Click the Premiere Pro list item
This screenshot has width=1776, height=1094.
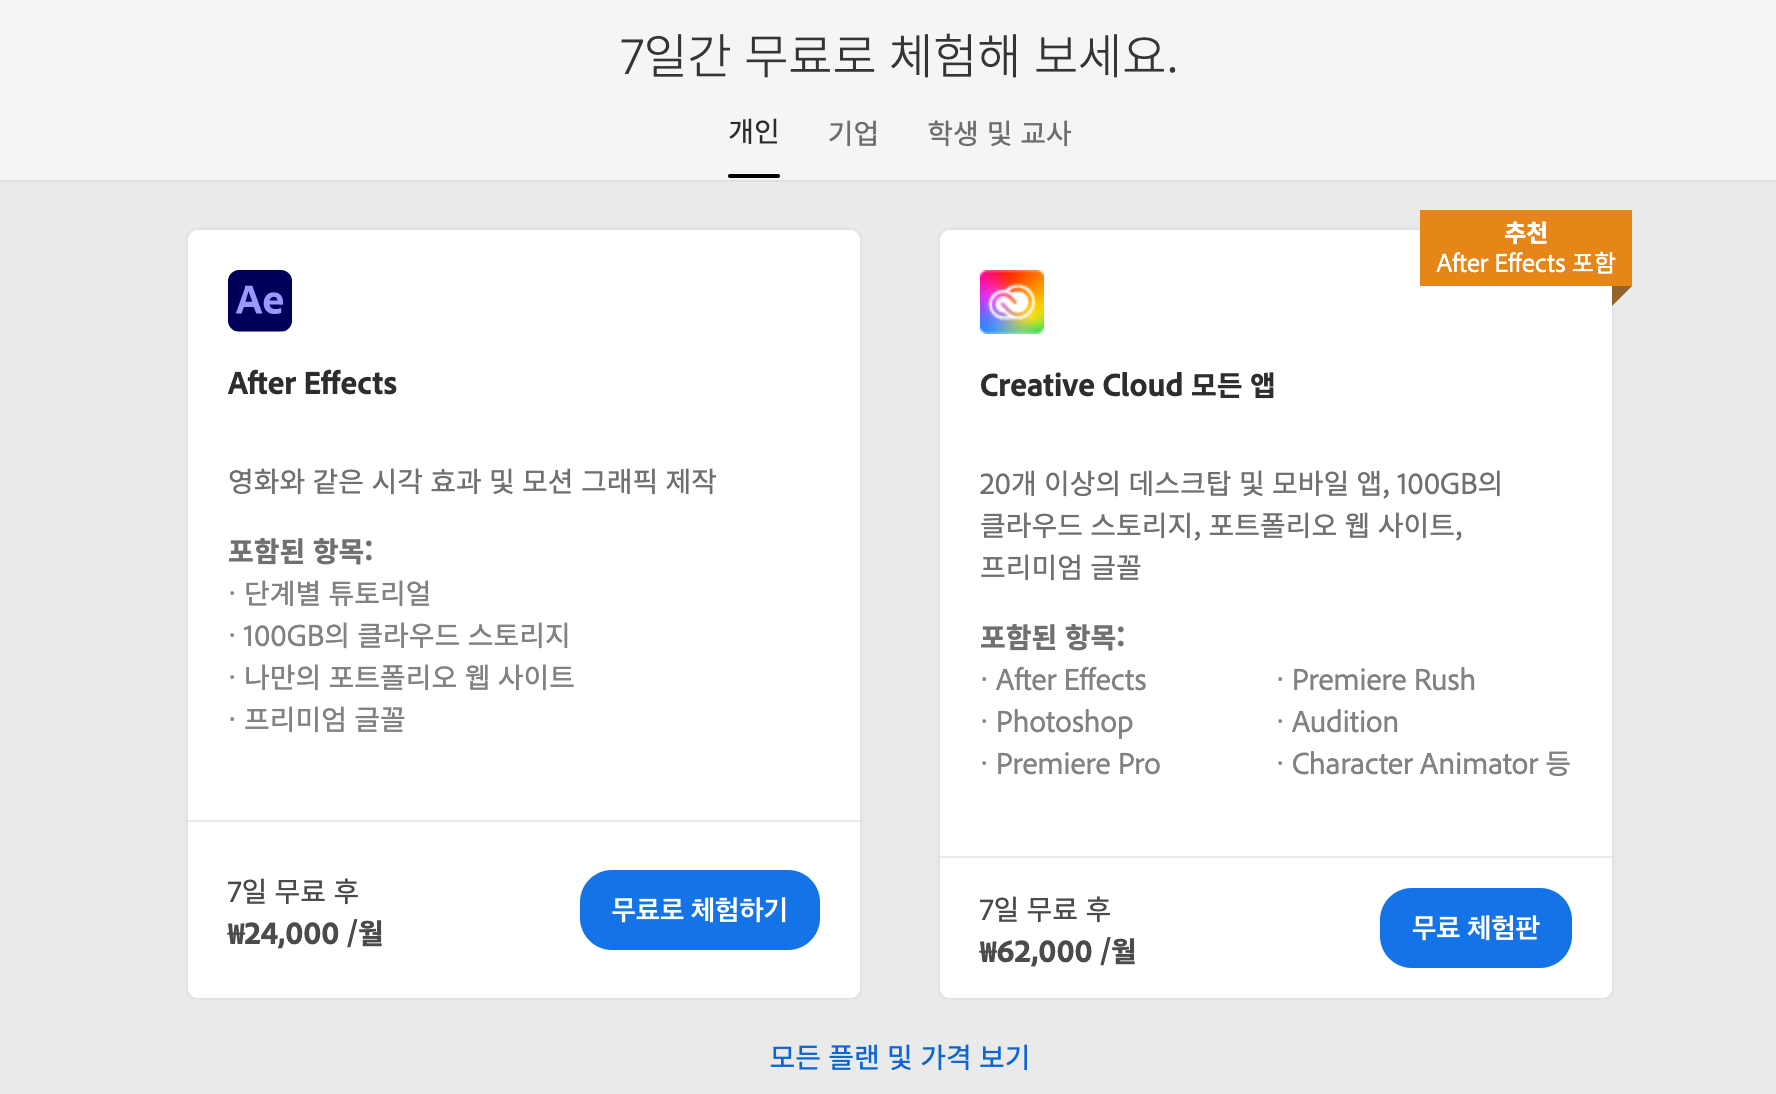click(1078, 764)
